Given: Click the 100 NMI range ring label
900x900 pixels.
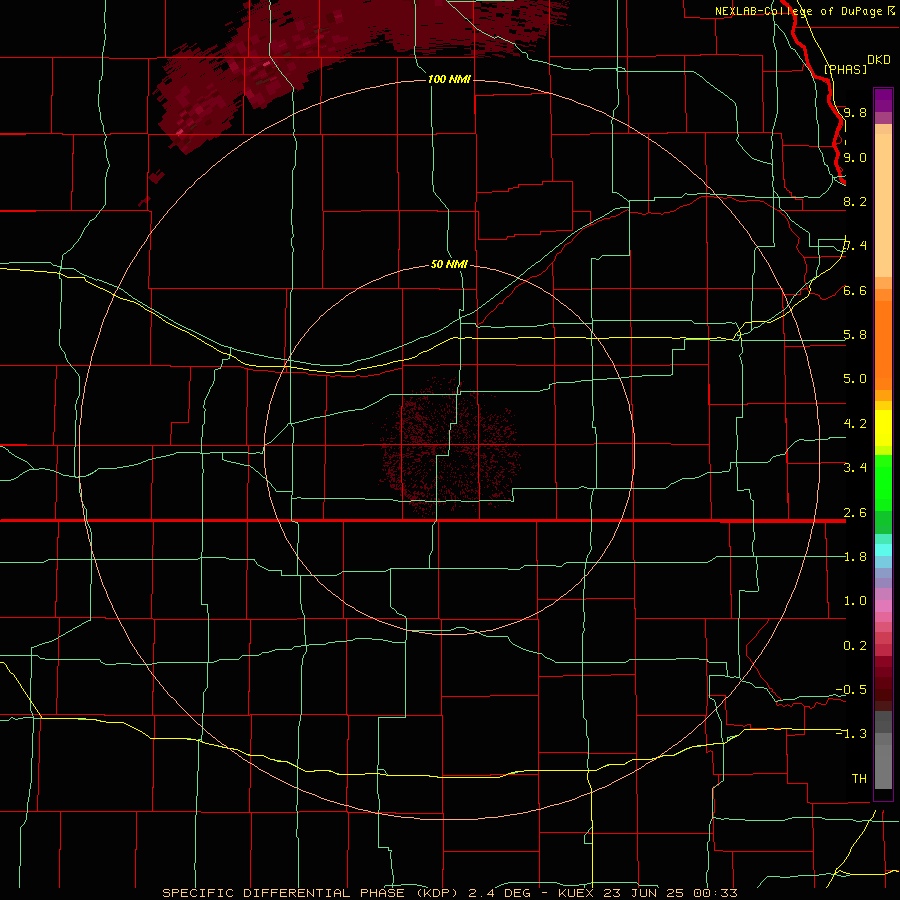Looking at the screenshot, I should click(449, 79).
